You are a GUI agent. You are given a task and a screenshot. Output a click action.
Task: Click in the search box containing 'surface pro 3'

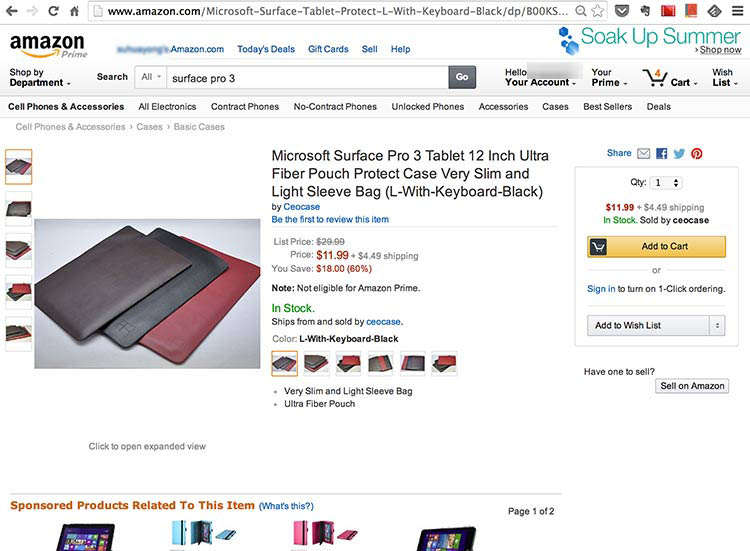(306, 77)
